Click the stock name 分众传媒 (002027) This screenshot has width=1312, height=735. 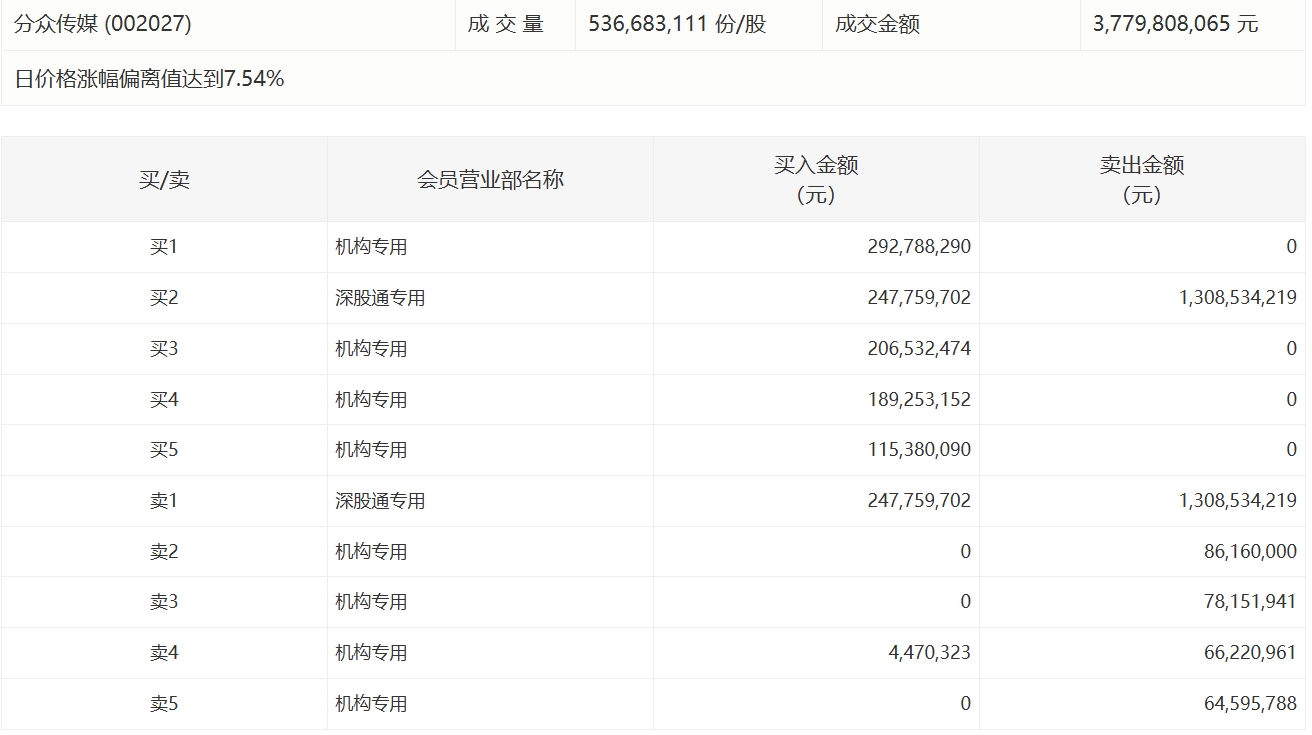(x=103, y=25)
